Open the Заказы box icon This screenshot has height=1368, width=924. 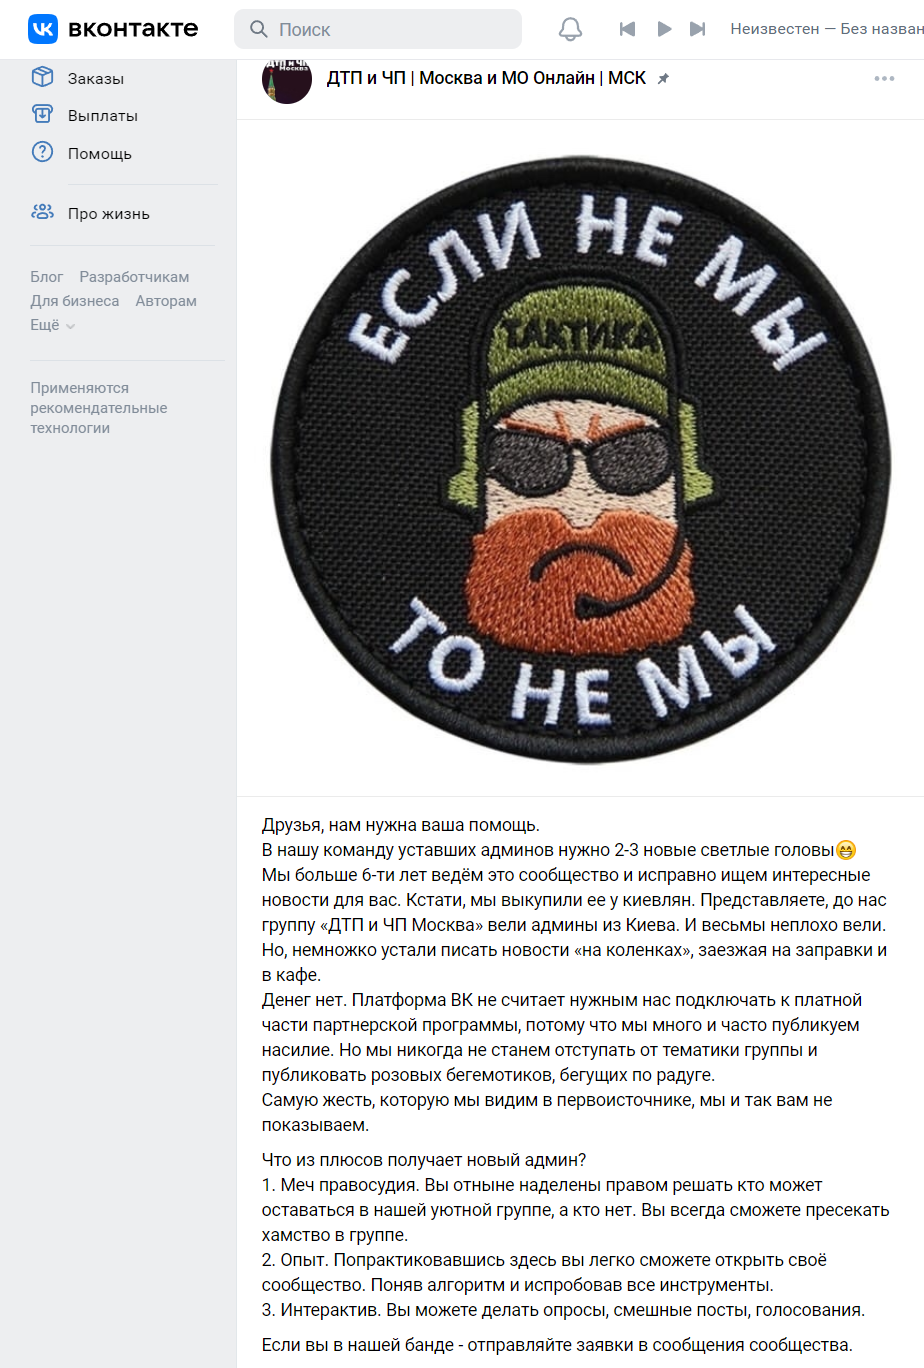click(42, 77)
